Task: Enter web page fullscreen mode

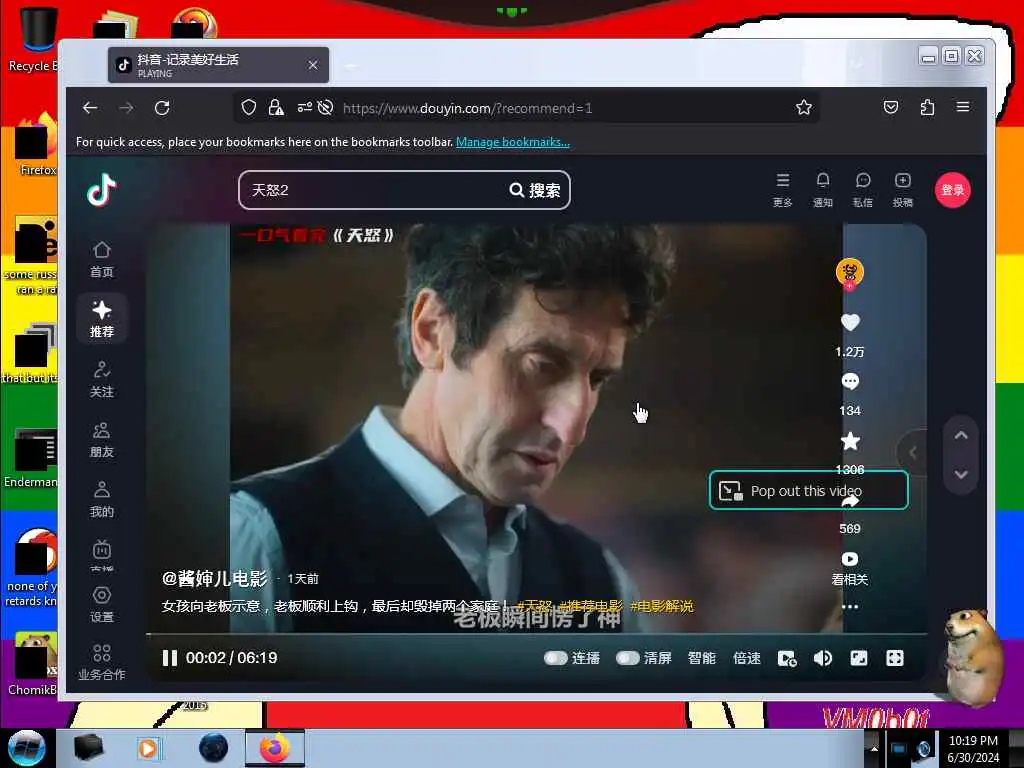Action: click(859, 658)
